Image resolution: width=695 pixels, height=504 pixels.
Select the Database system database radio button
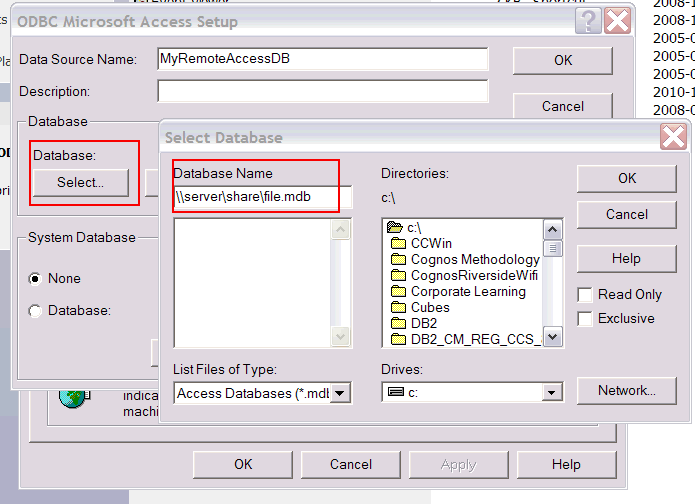[35, 311]
